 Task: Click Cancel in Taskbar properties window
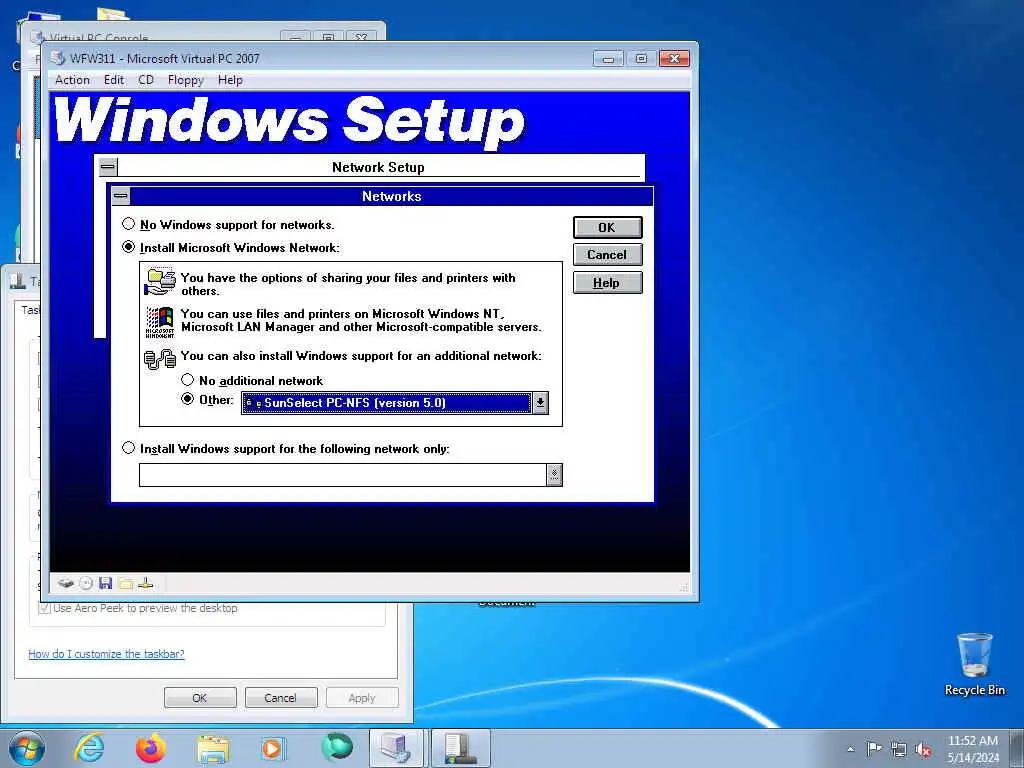coord(281,697)
